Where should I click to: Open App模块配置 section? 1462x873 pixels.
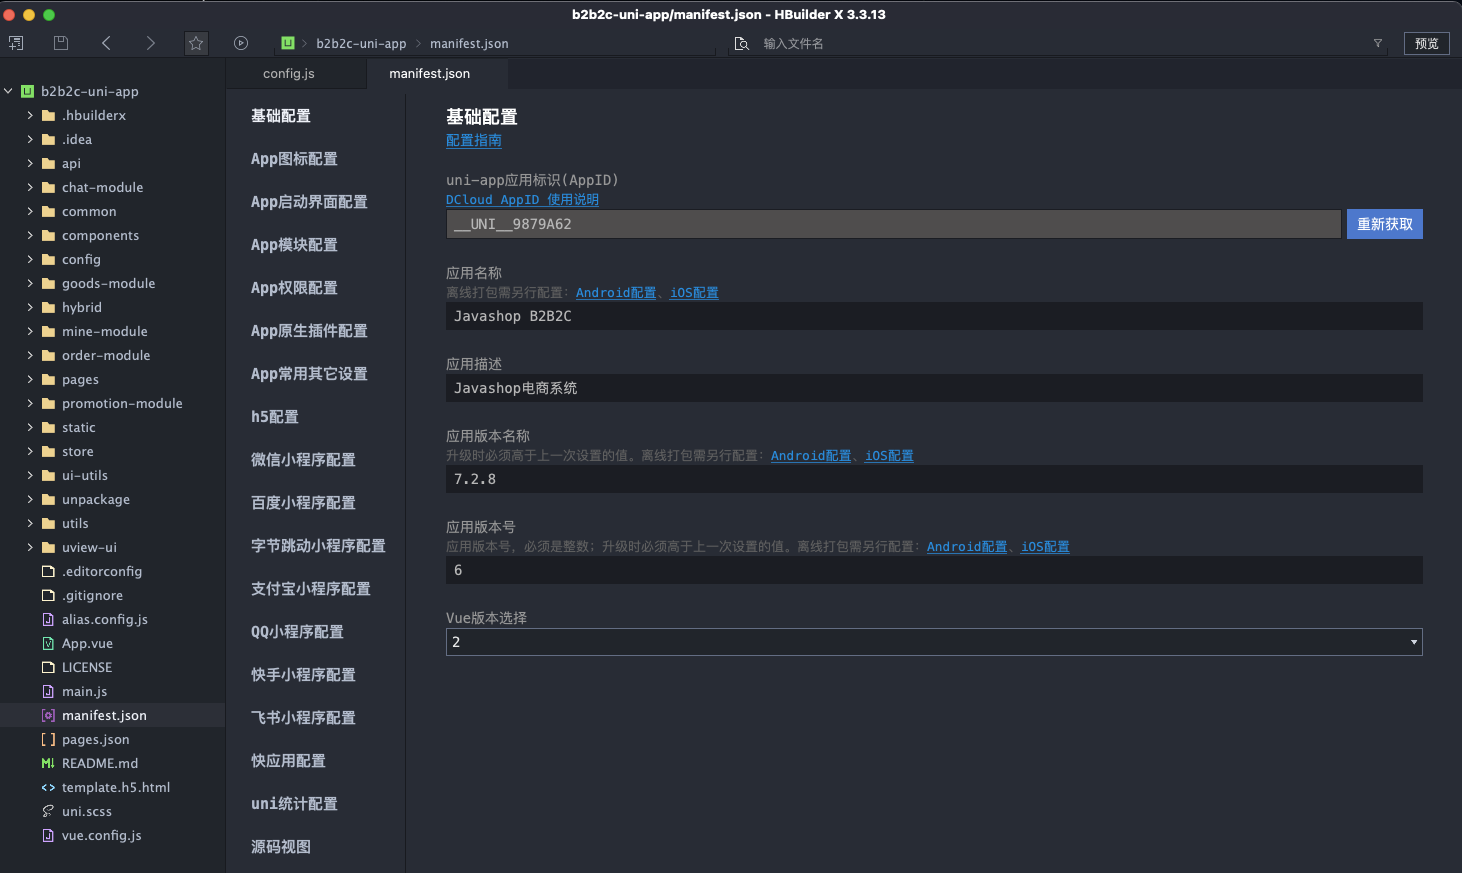tap(294, 244)
